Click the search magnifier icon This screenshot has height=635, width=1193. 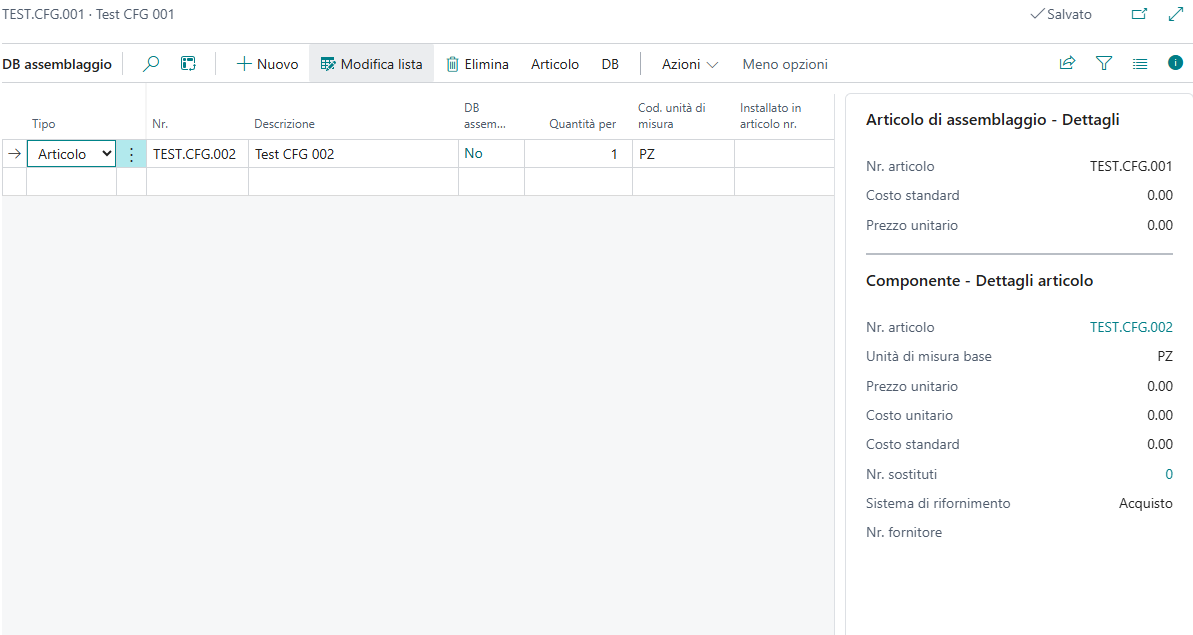click(151, 64)
